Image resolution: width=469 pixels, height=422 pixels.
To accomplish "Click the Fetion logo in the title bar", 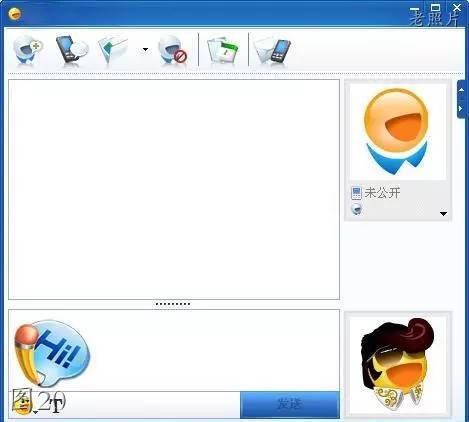I will point(15,14).
